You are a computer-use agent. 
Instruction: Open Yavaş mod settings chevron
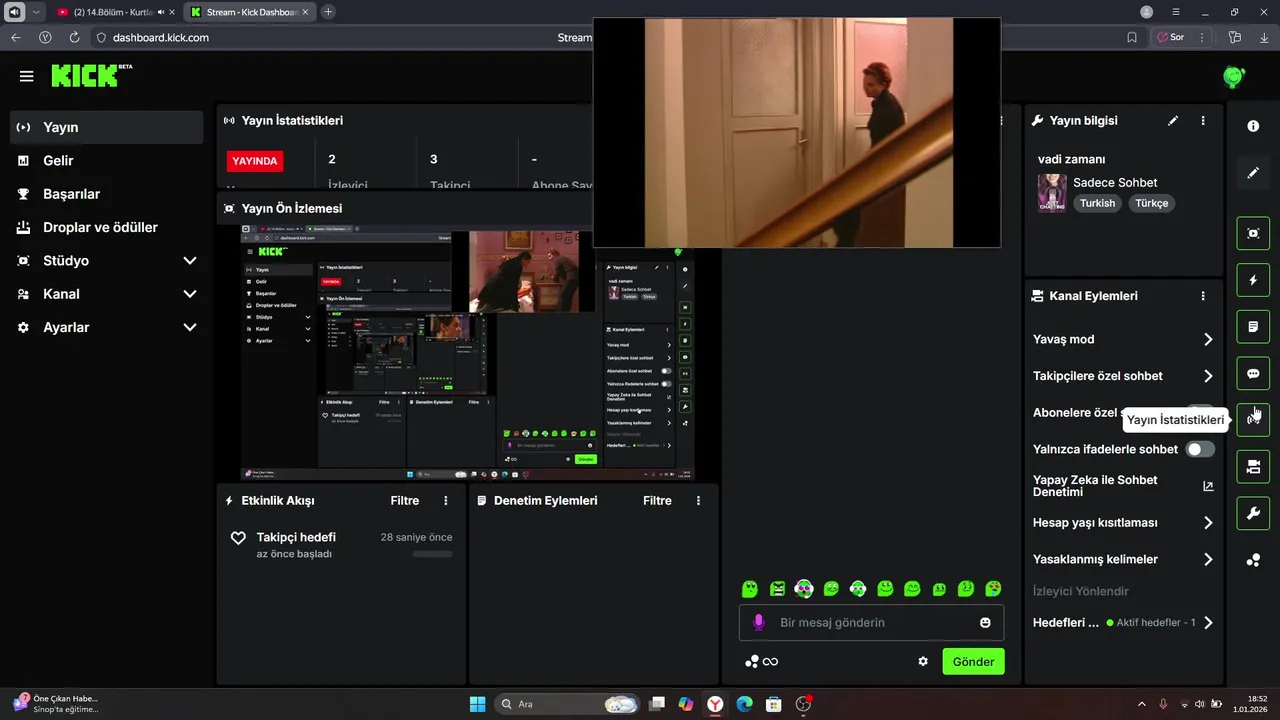point(1208,339)
